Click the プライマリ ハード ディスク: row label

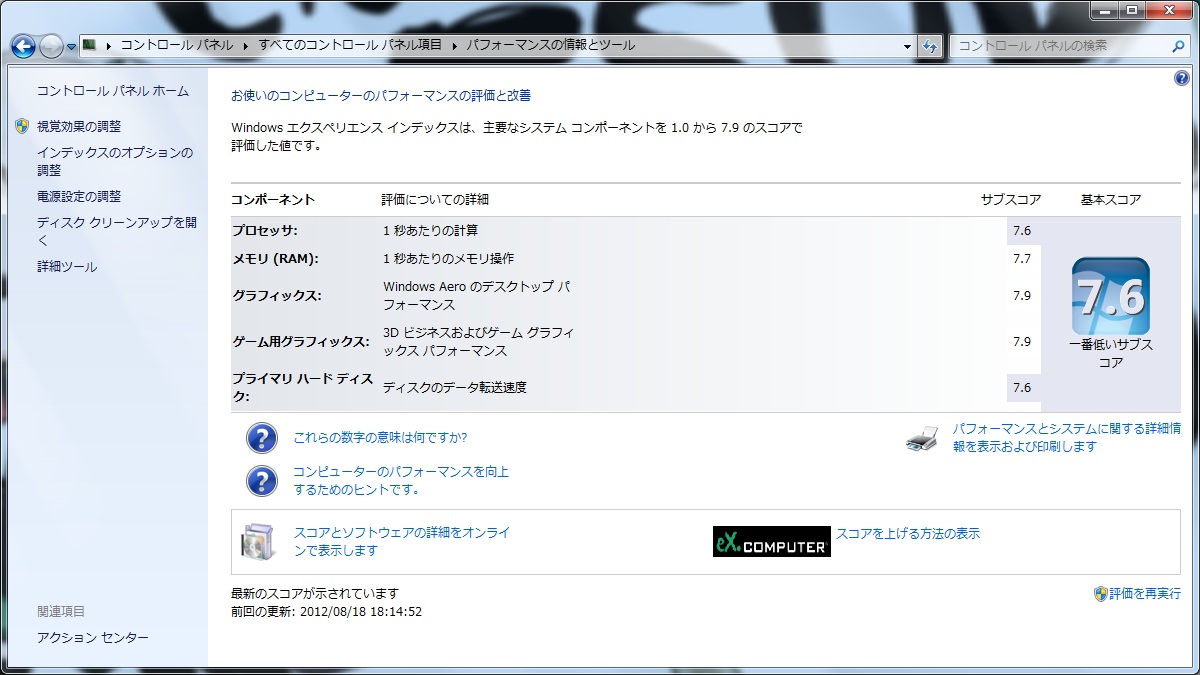tap(303, 388)
